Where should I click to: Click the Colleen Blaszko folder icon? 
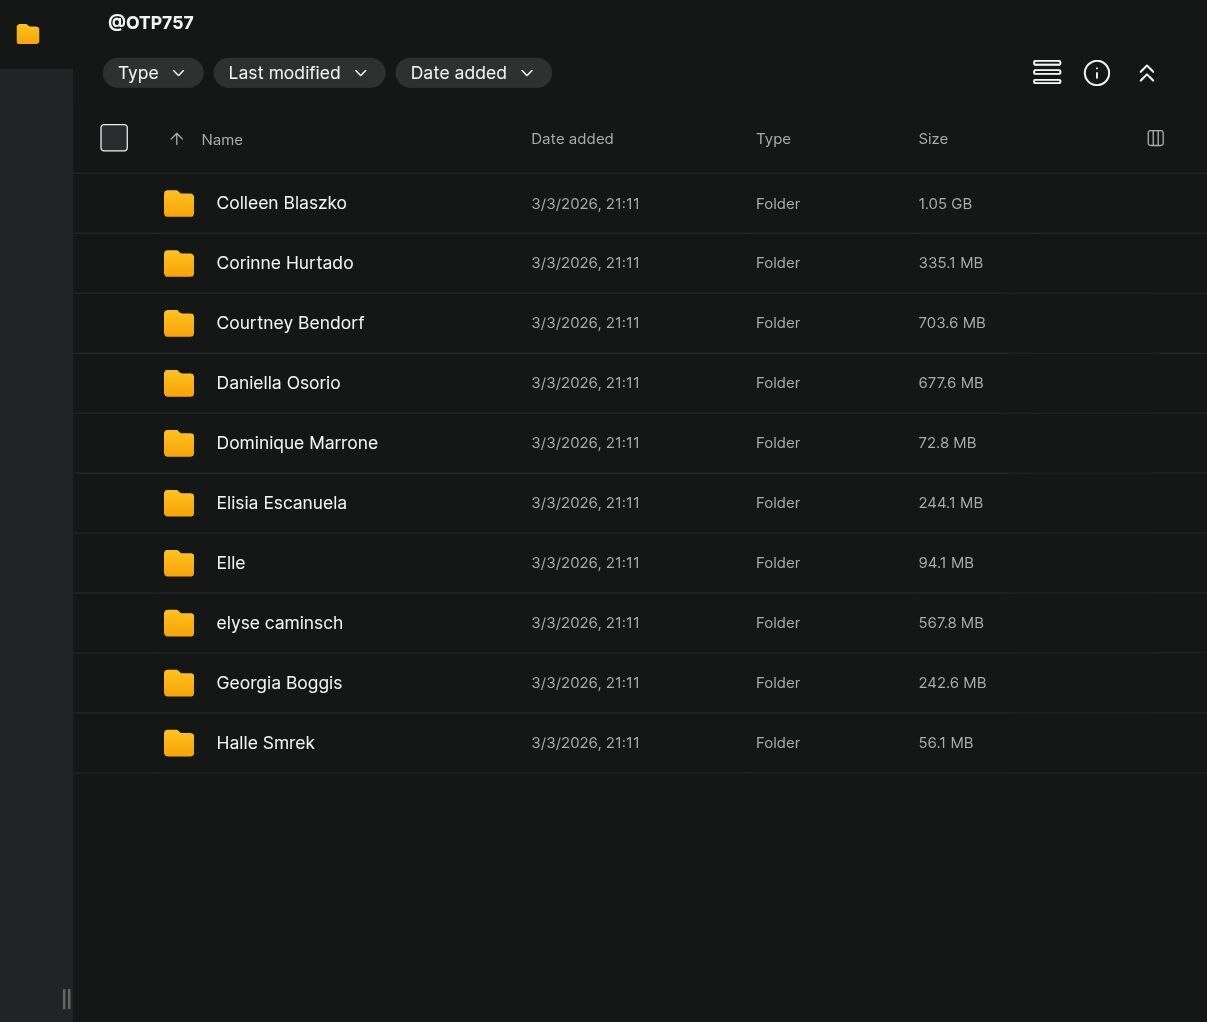click(179, 203)
